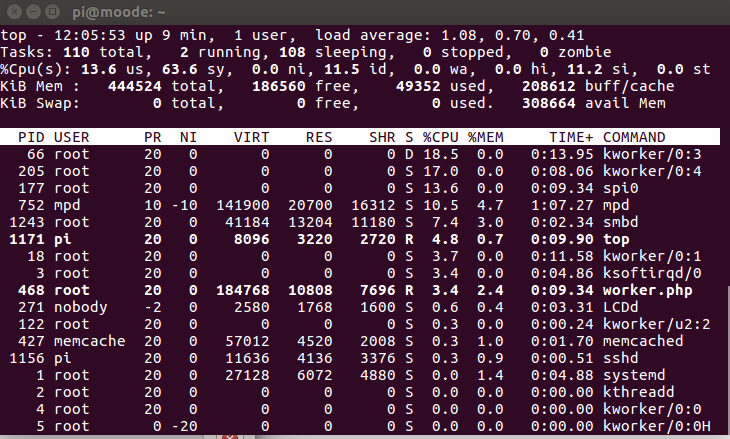Click the 'nobody' user entry
The height and width of the screenshot is (439, 730).
pyautogui.click(x=81, y=307)
